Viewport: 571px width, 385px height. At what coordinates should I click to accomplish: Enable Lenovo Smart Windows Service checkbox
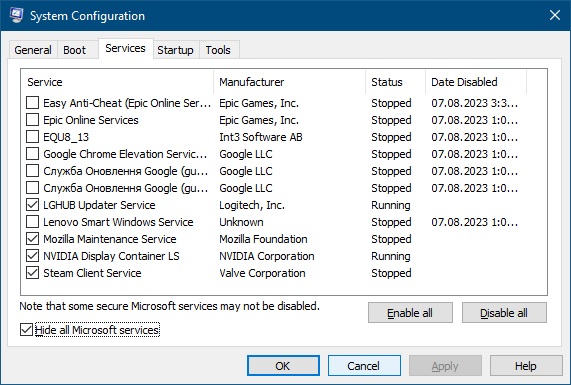32,221
